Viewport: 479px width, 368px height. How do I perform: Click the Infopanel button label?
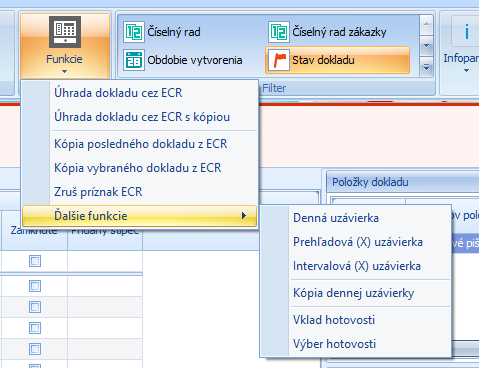(x=461, y=58)
